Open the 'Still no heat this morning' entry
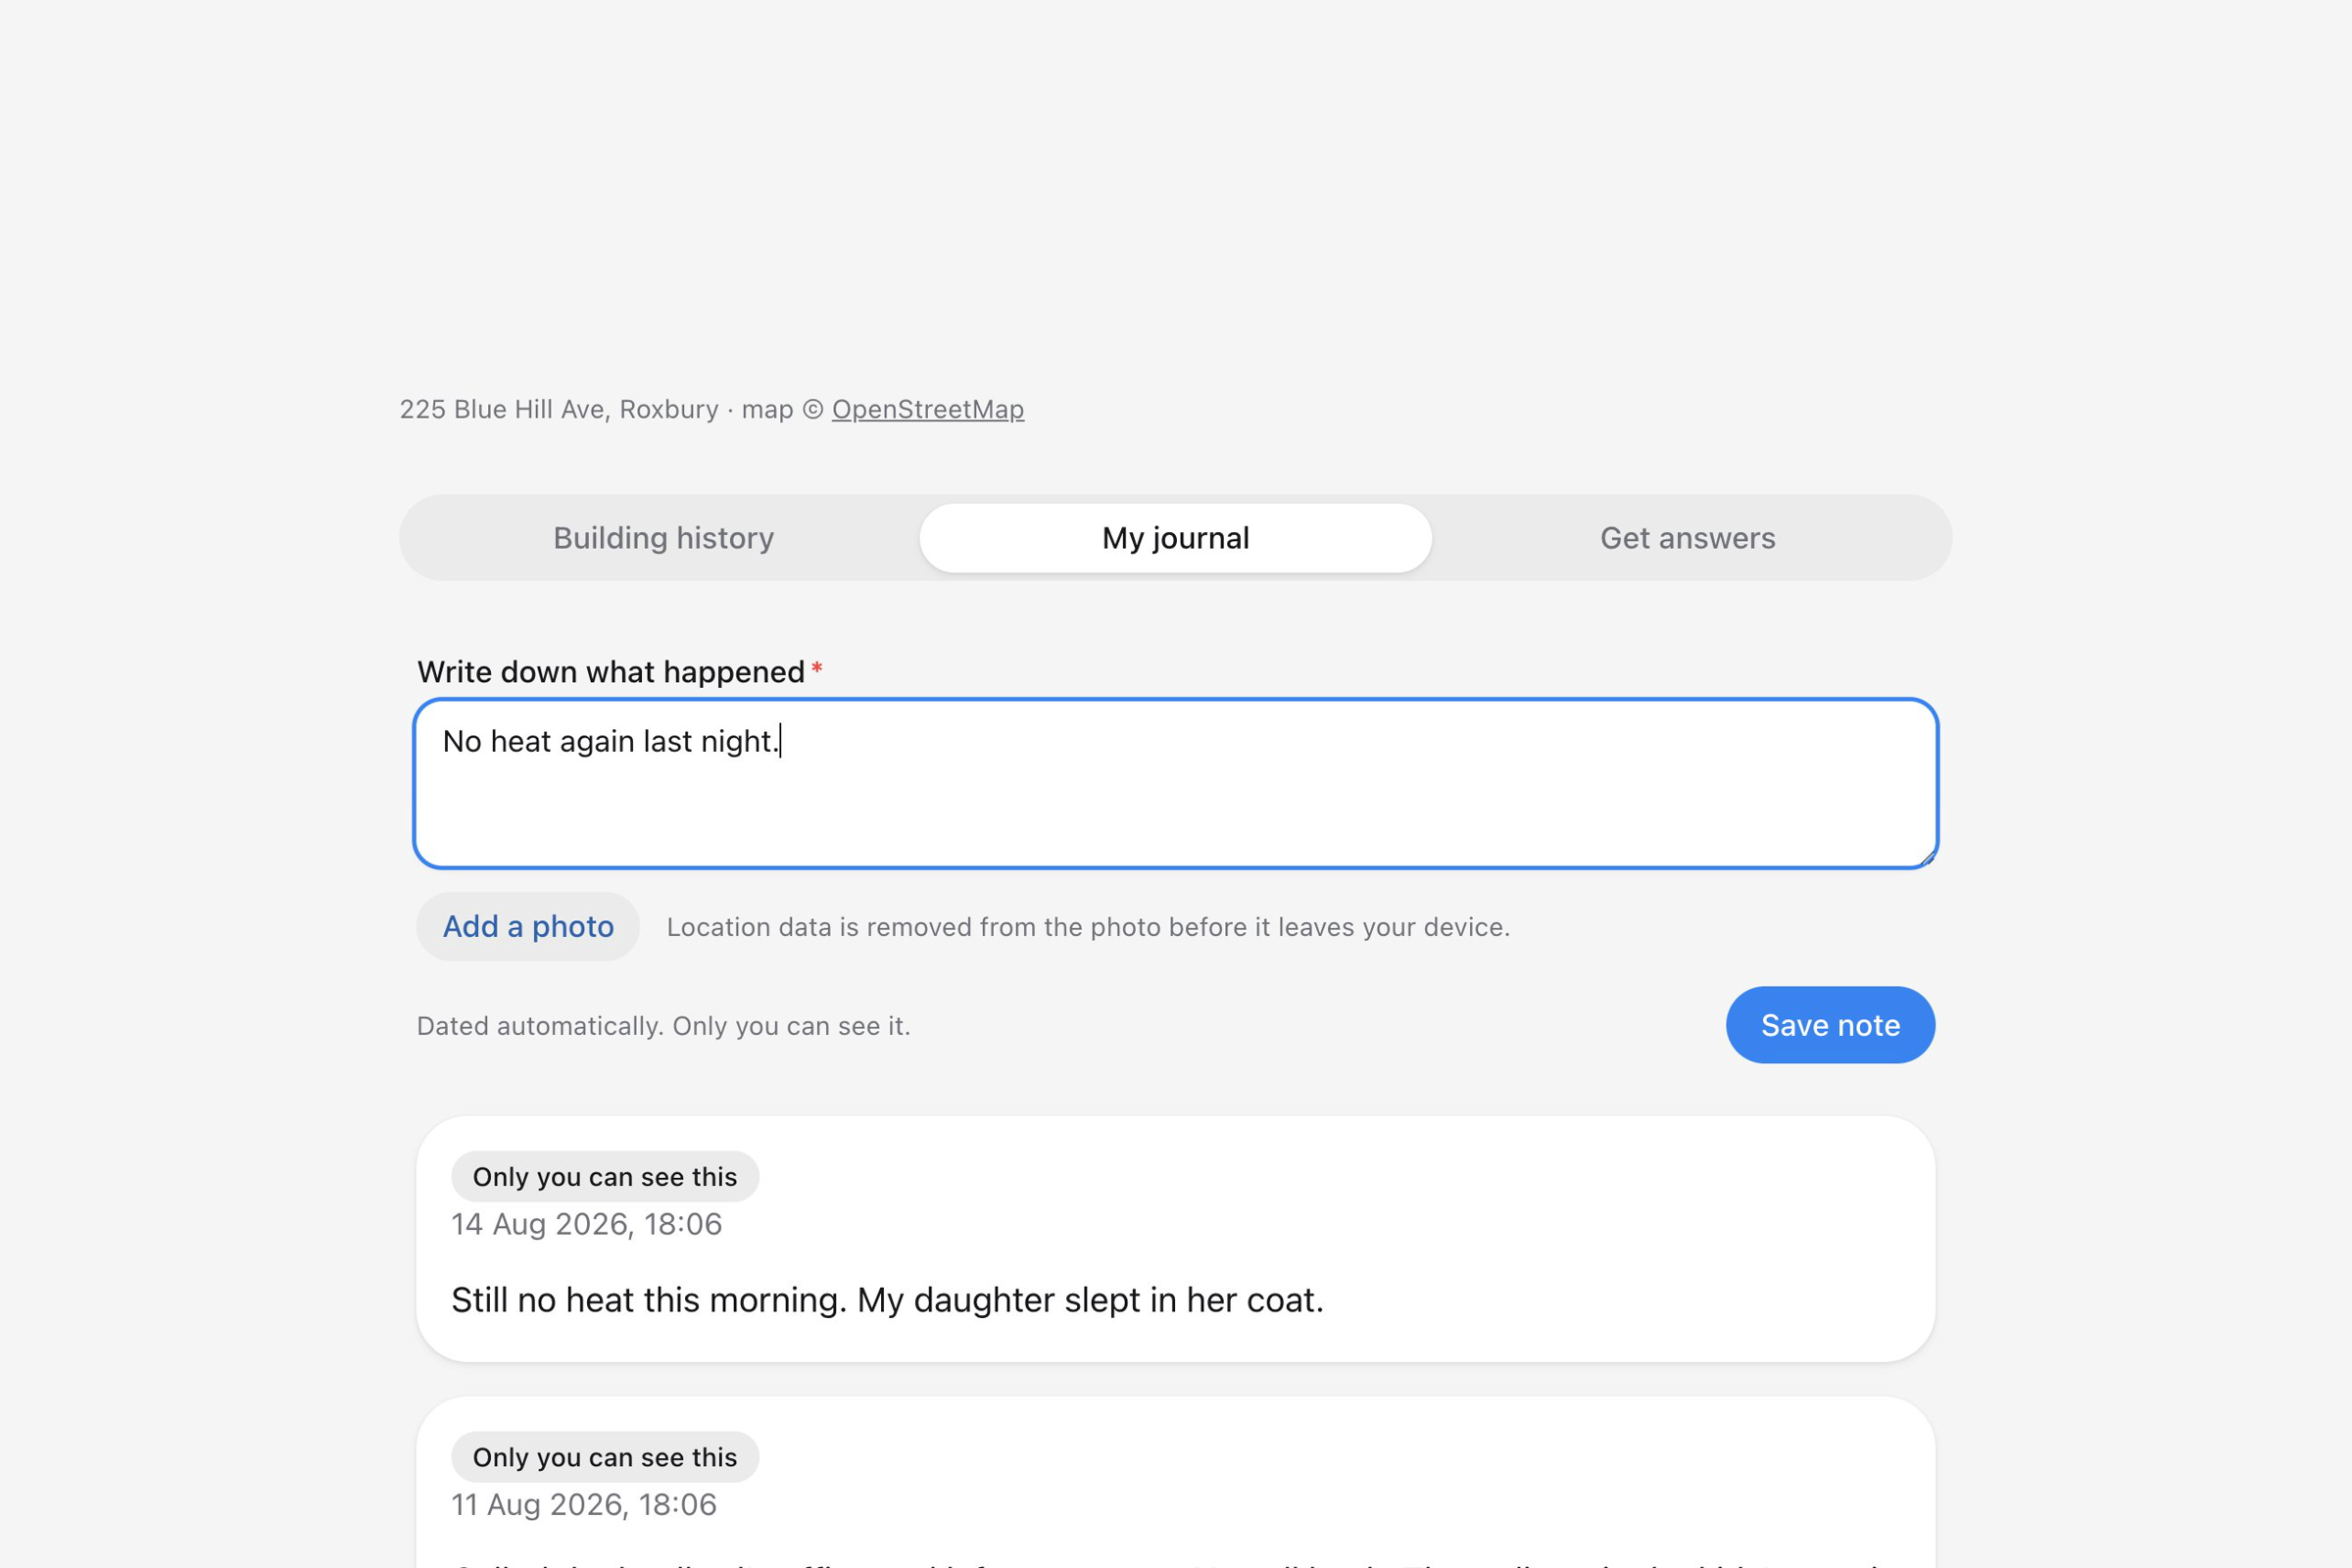Screen dimensions: 2352x1568 tap(1176, 1239)
